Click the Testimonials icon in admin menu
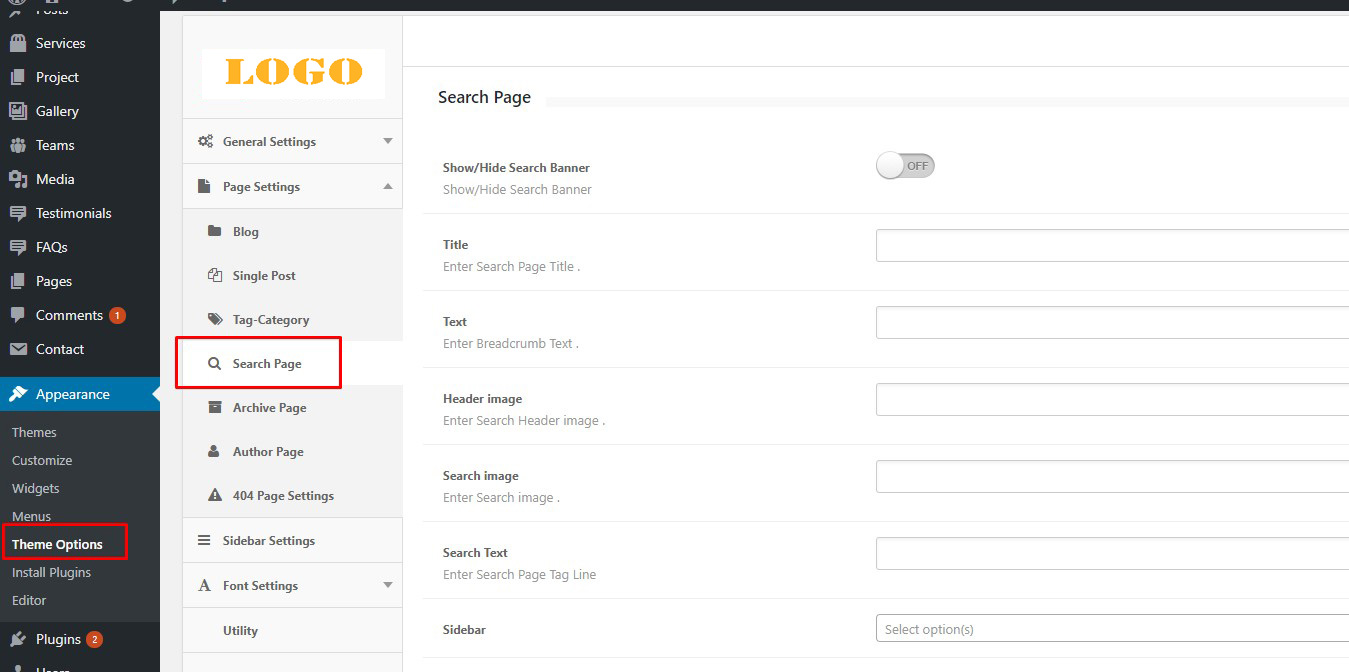This screenshot has width=1349, height=672. [18, 213]
